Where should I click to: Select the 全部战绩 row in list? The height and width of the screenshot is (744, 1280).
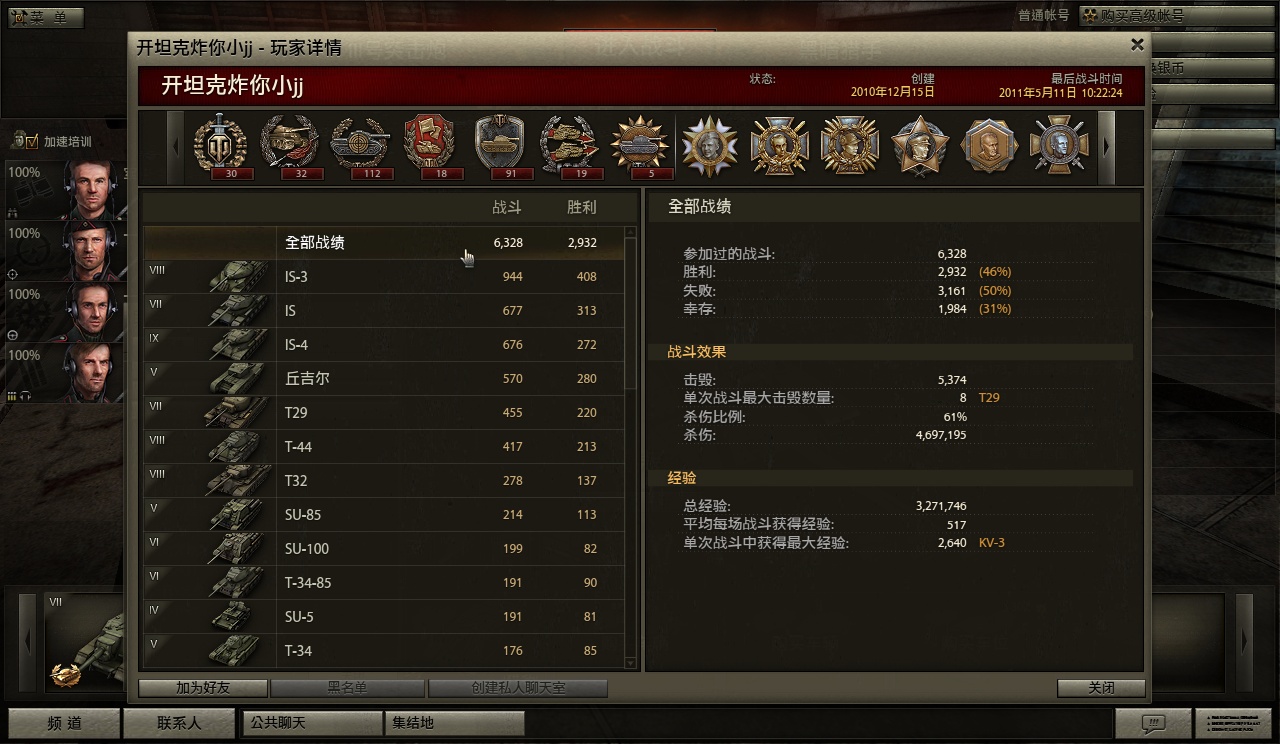coord(384,243)
